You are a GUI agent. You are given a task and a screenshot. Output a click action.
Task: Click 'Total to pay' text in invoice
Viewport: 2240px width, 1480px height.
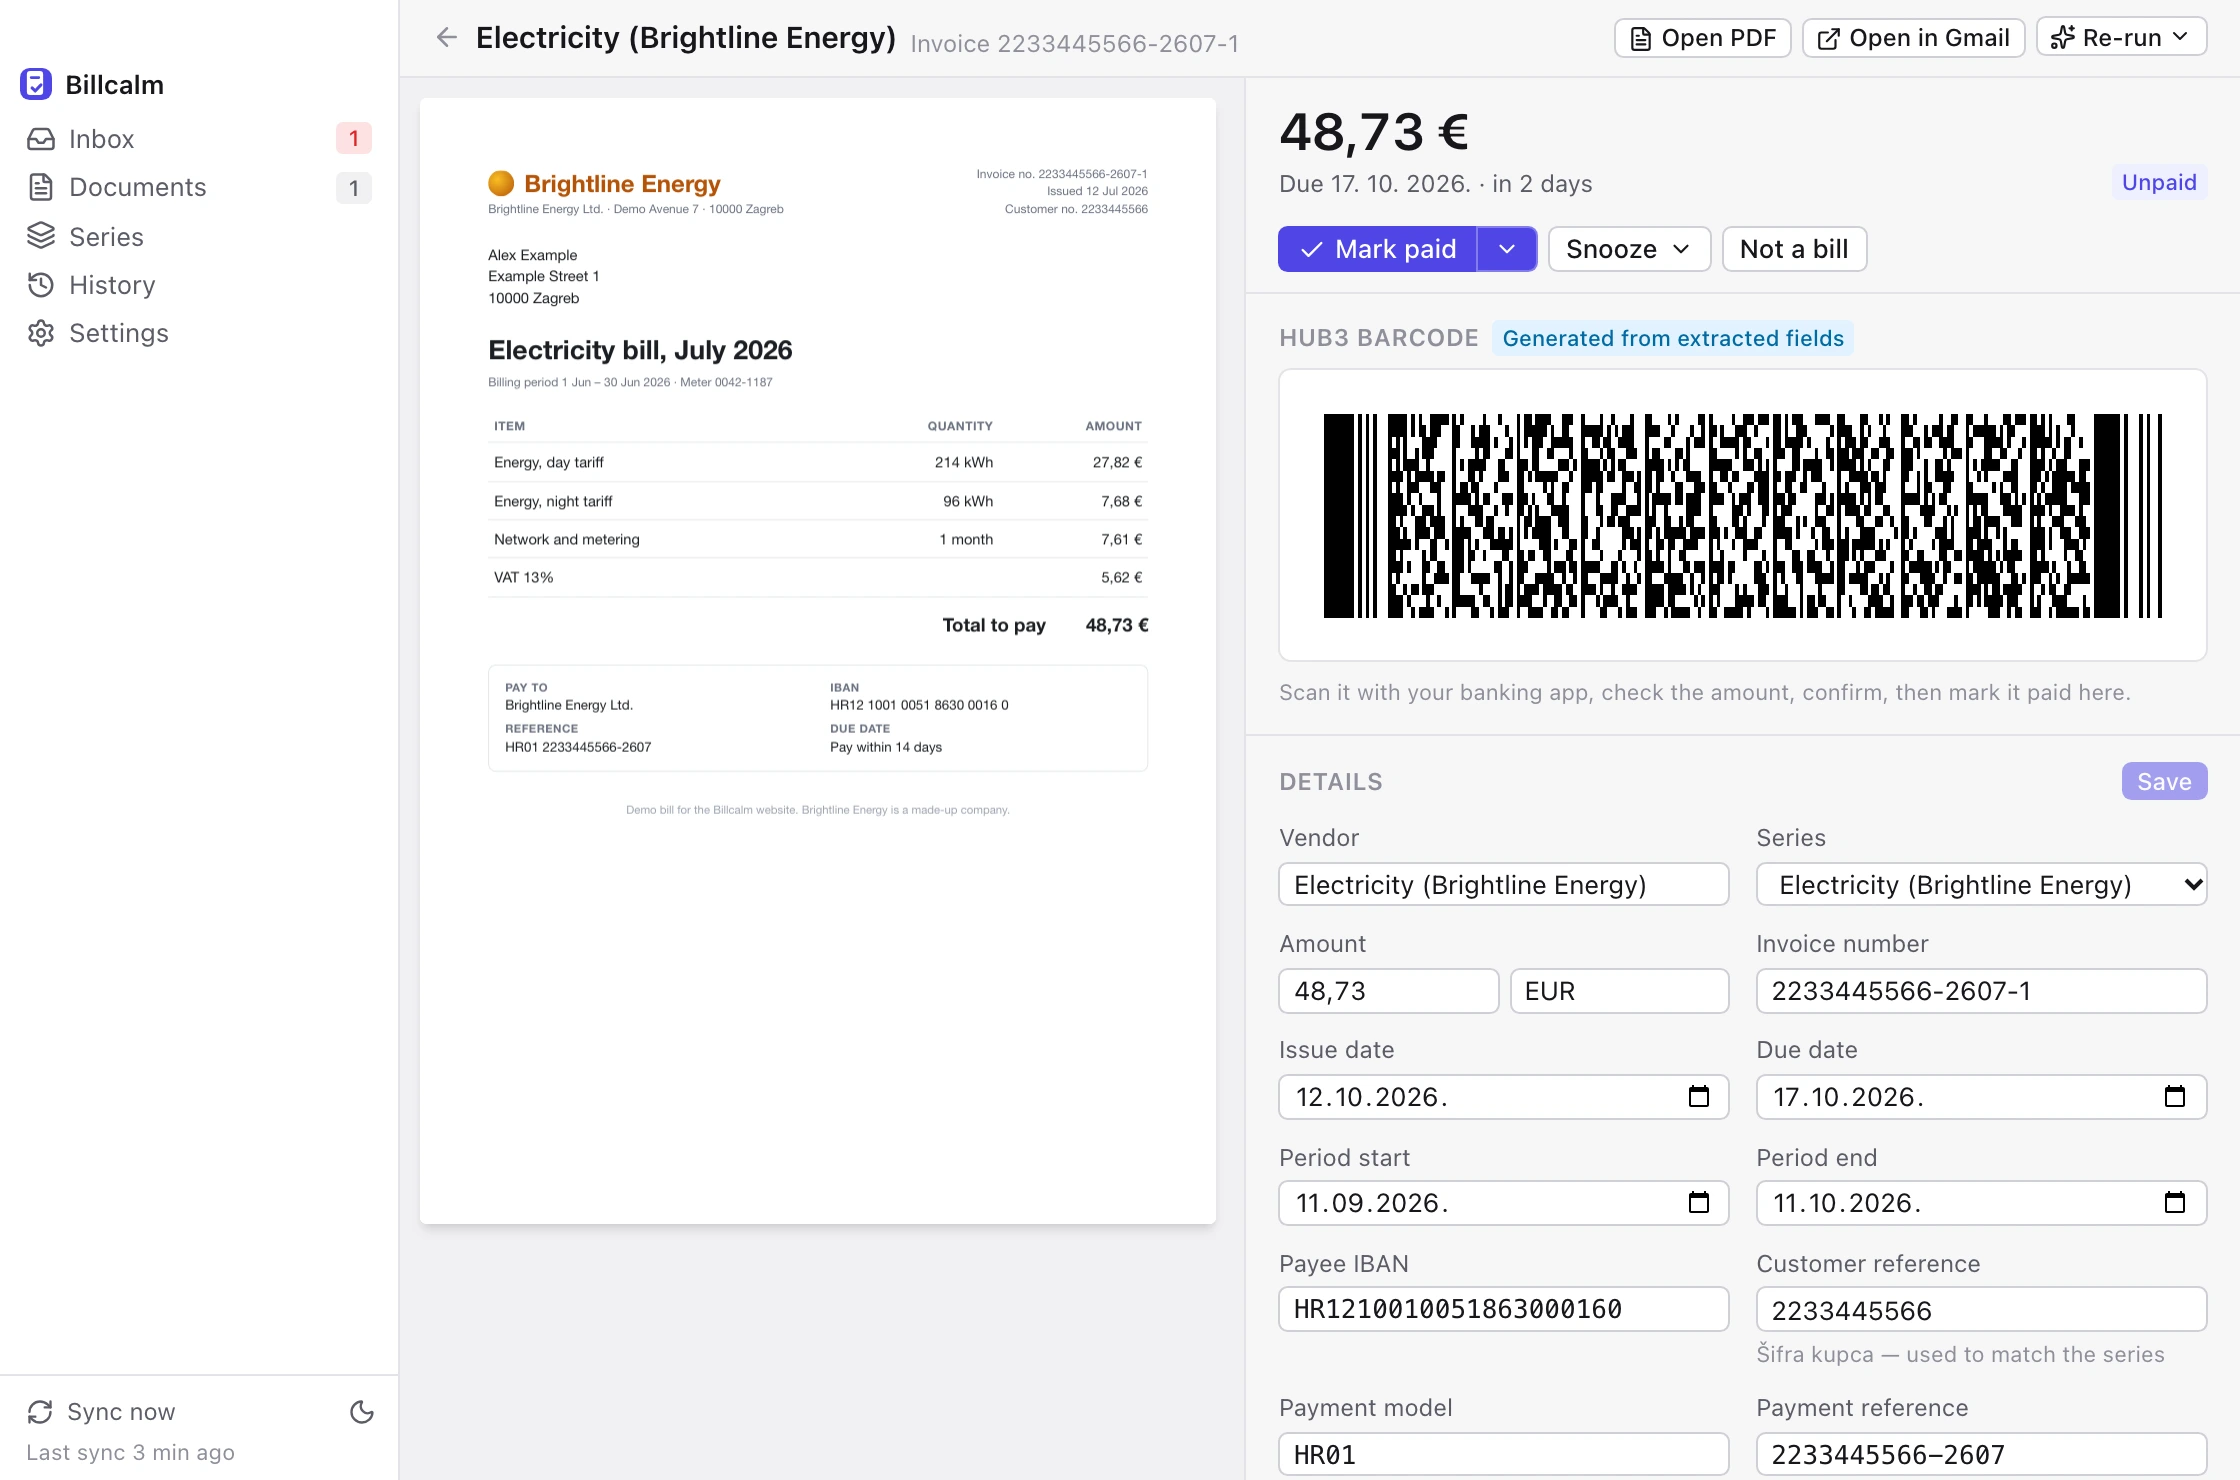[x=994, y=625]
